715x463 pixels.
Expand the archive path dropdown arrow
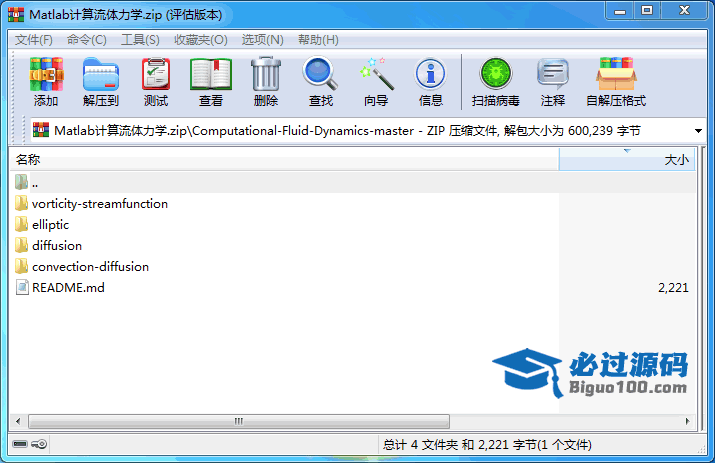[696, 131]
